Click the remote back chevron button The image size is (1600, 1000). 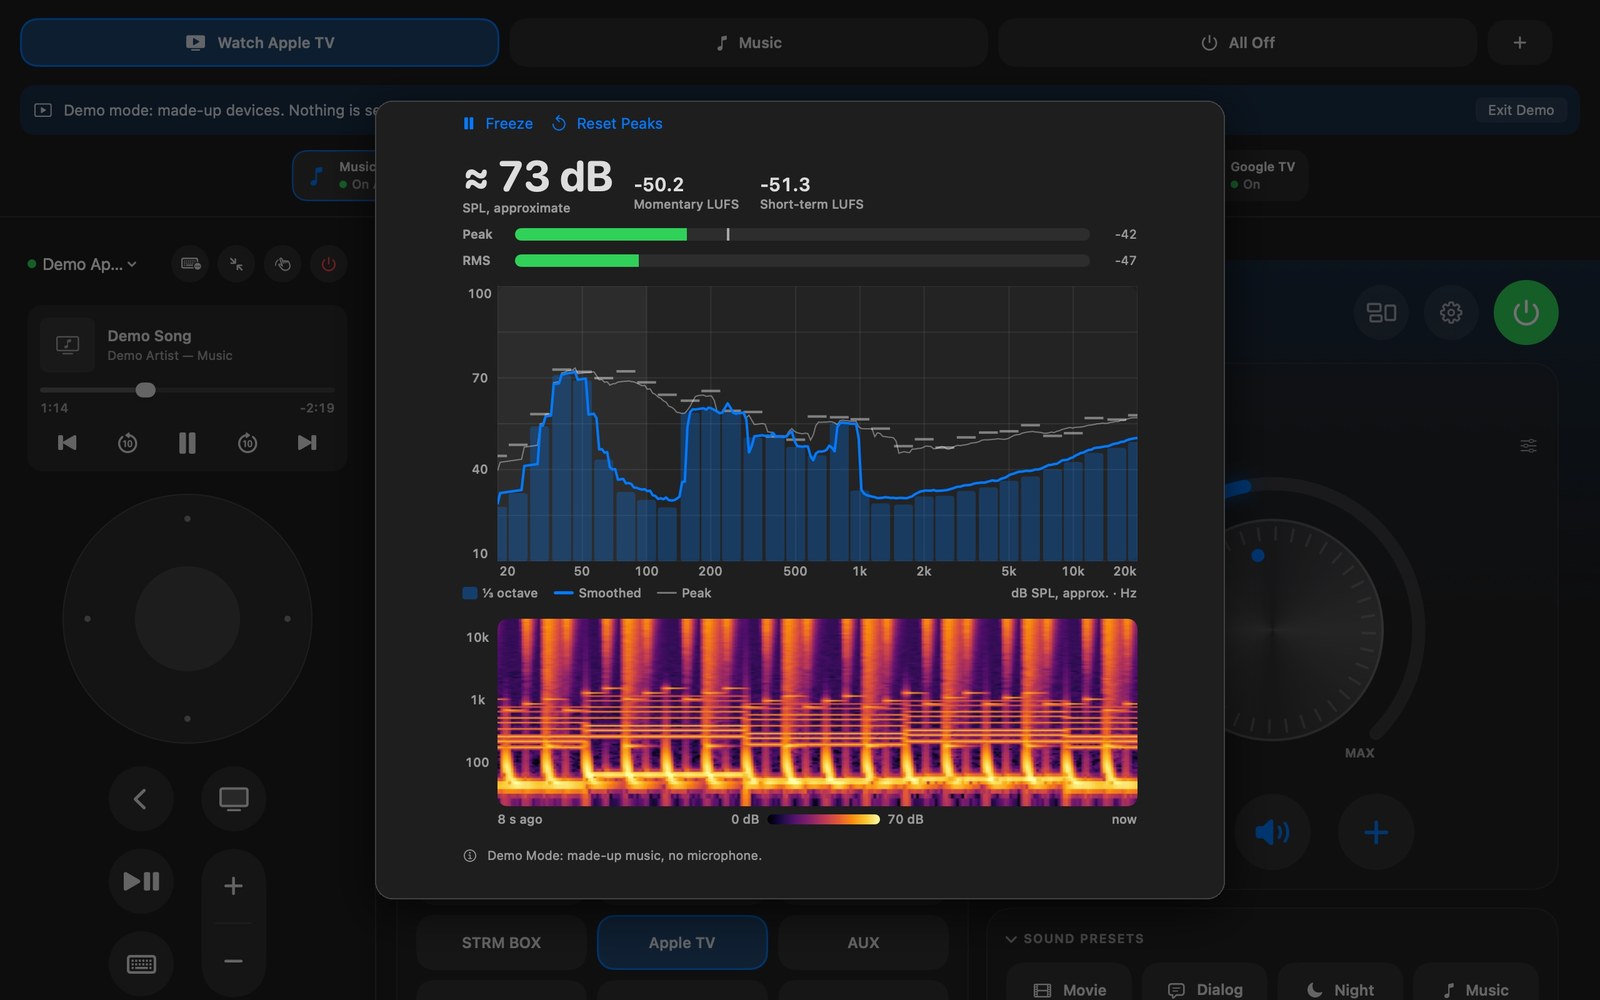coord(141,798)
